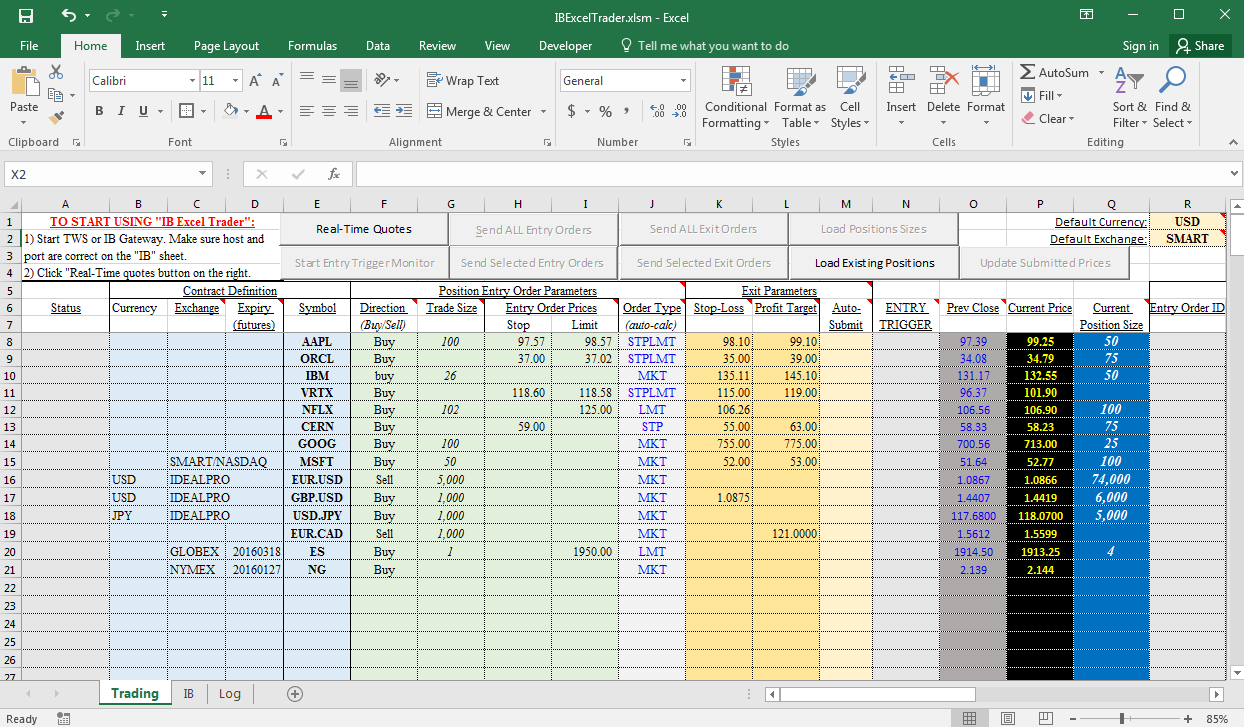Screen dimensions: 1244x727
Task: Open Conditional Formatting options
Action: (735, 97)
